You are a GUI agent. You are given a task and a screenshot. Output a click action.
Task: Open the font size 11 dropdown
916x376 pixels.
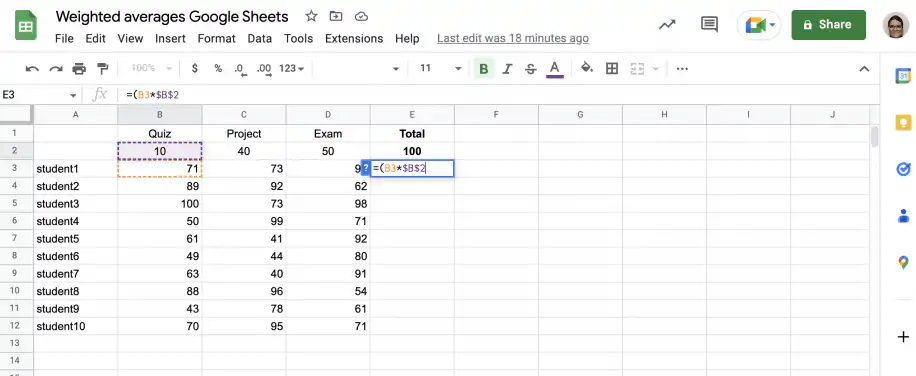[440, 68]
